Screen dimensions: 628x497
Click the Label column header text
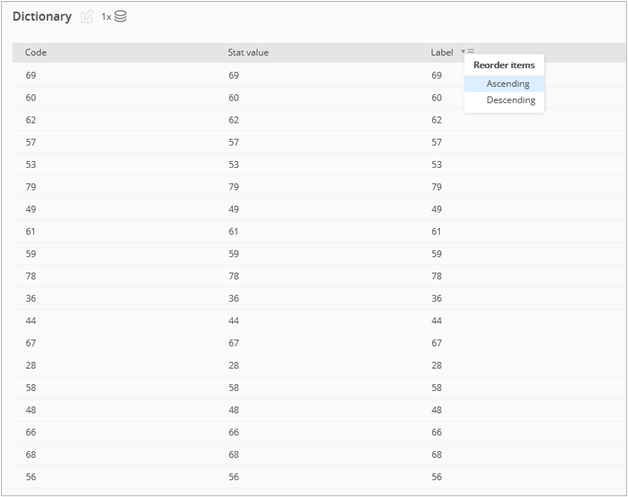click(x=442, y=52)
